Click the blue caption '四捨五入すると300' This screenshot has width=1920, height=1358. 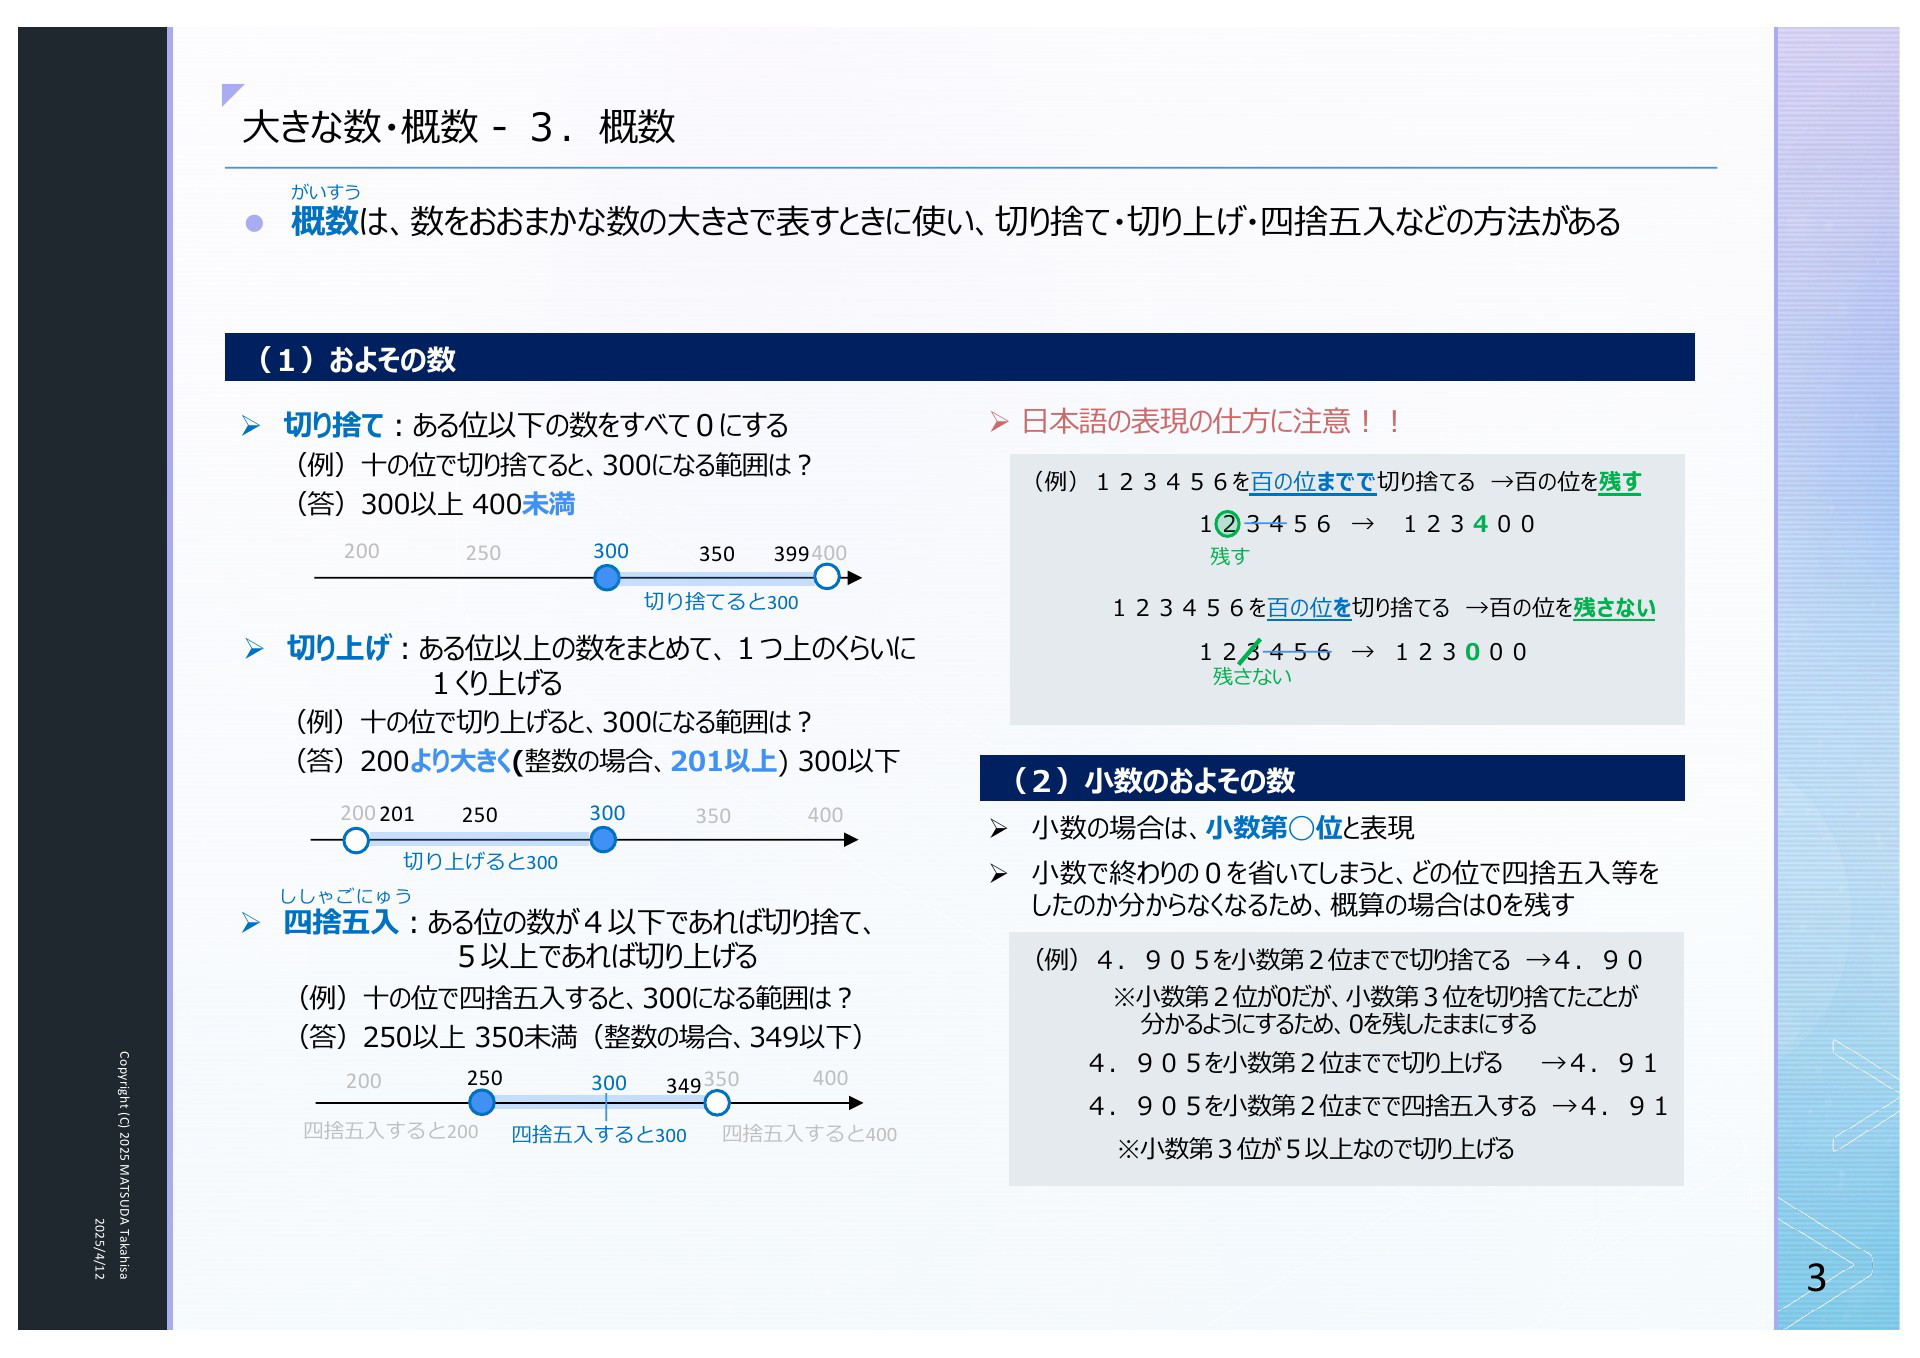click(599, 1134)
